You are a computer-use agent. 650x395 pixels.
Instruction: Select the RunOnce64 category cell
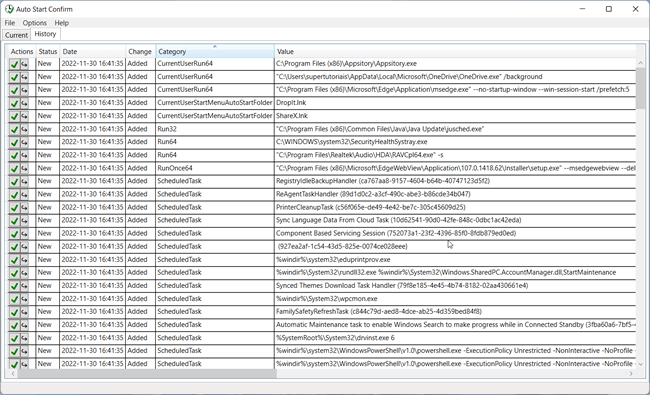pos(215,168)
